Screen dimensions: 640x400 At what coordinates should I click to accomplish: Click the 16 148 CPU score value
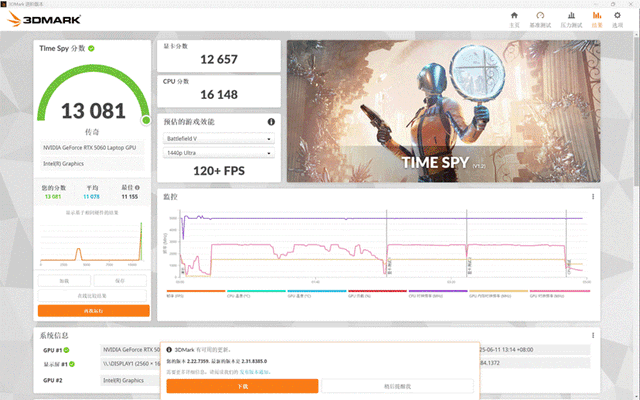point(219,95)
